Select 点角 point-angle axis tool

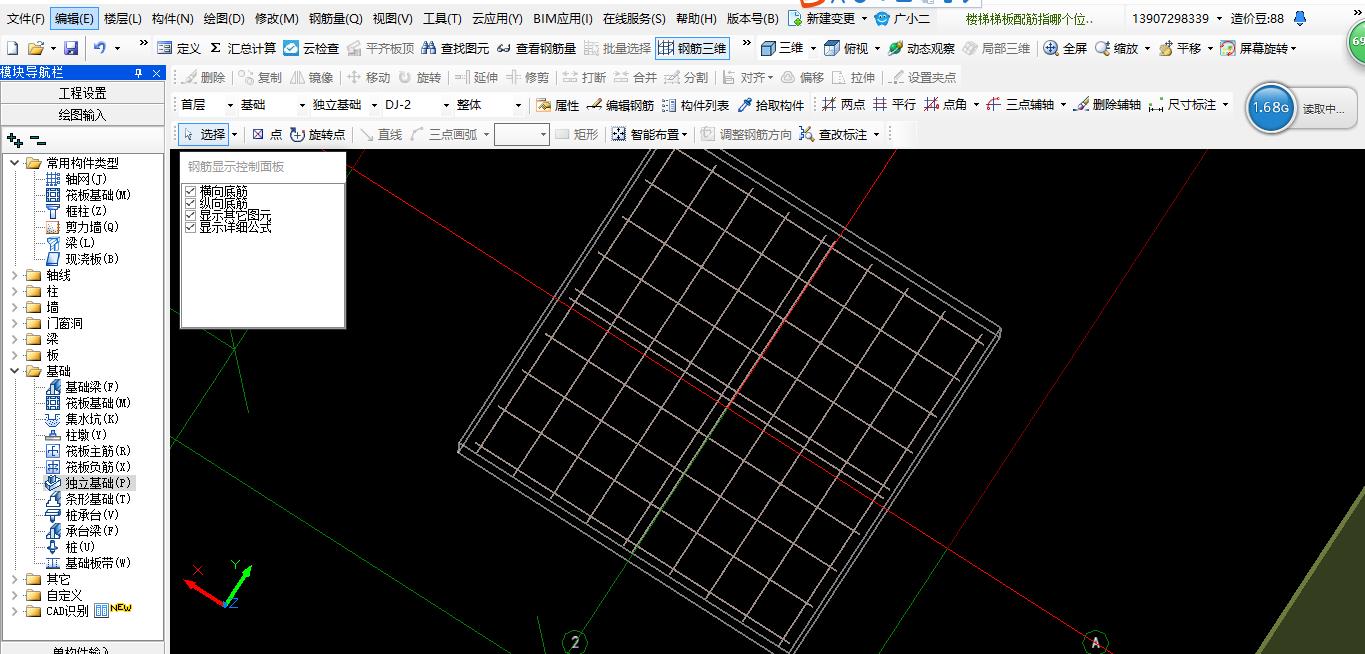click(945, 105)
